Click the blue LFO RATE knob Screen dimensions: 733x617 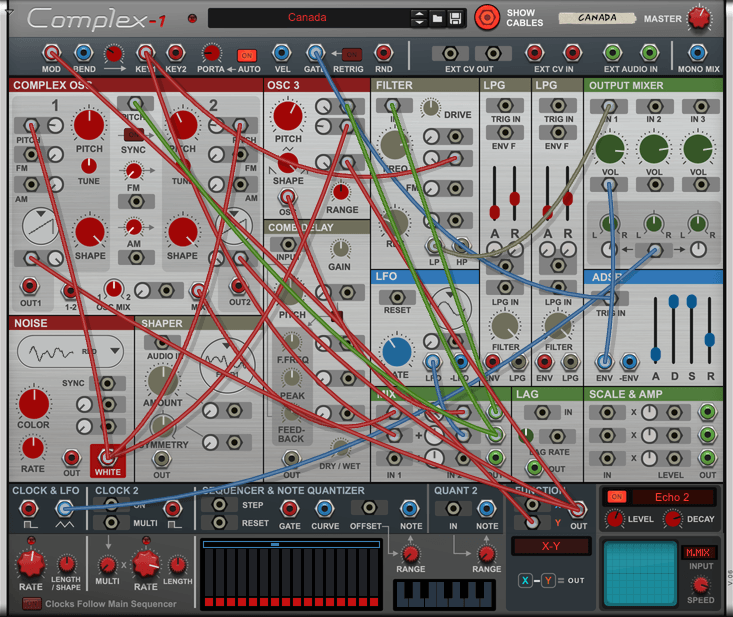(x=397, y=352)
